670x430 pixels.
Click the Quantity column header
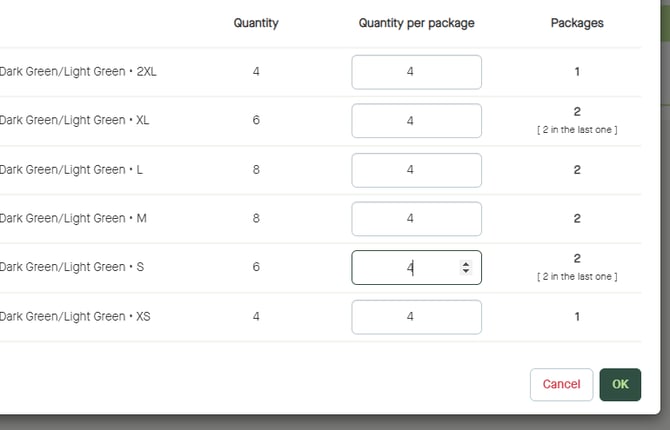[x=256, y=23]
